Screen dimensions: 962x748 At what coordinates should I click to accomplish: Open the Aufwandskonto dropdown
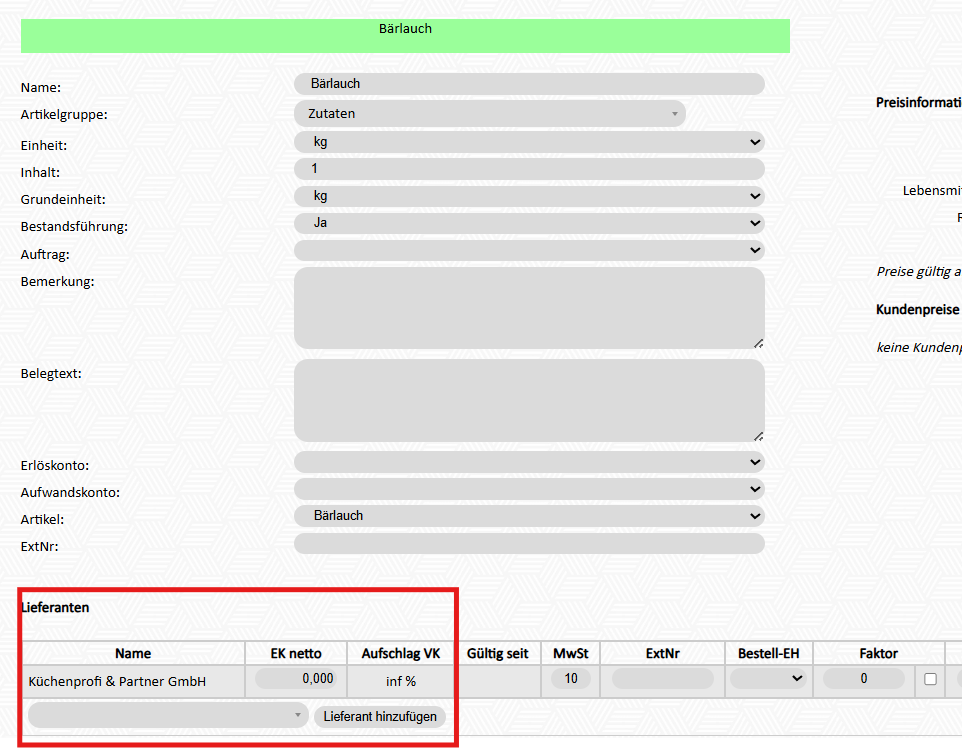coord(529,489)
